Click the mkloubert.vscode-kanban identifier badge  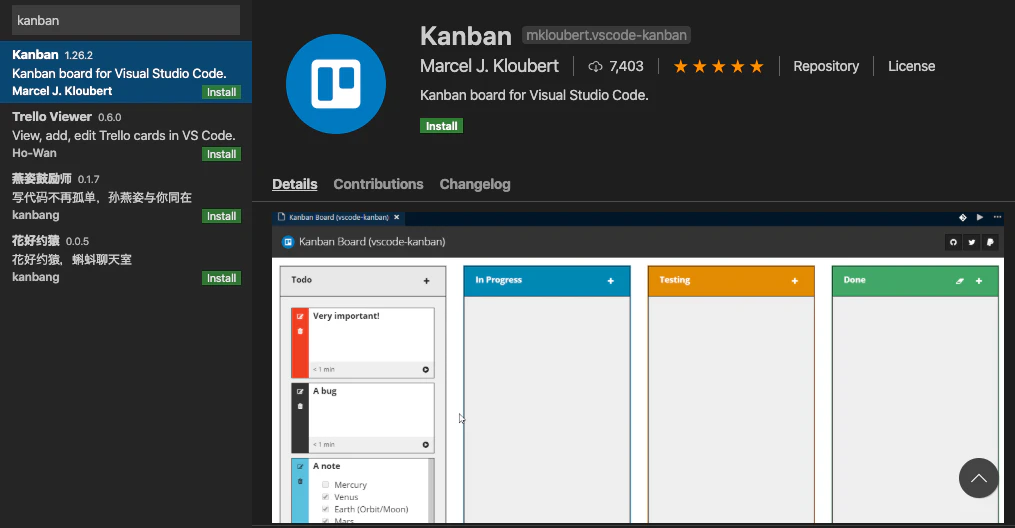click(606, 35)
